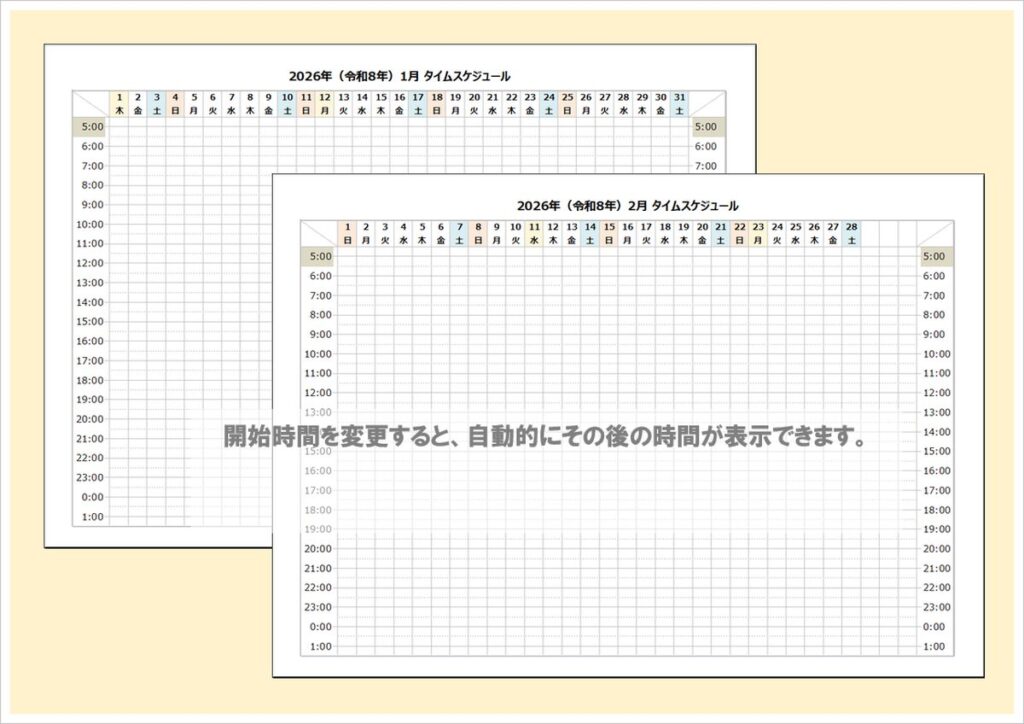Select the gray watermark instruction text

point(544,436)
